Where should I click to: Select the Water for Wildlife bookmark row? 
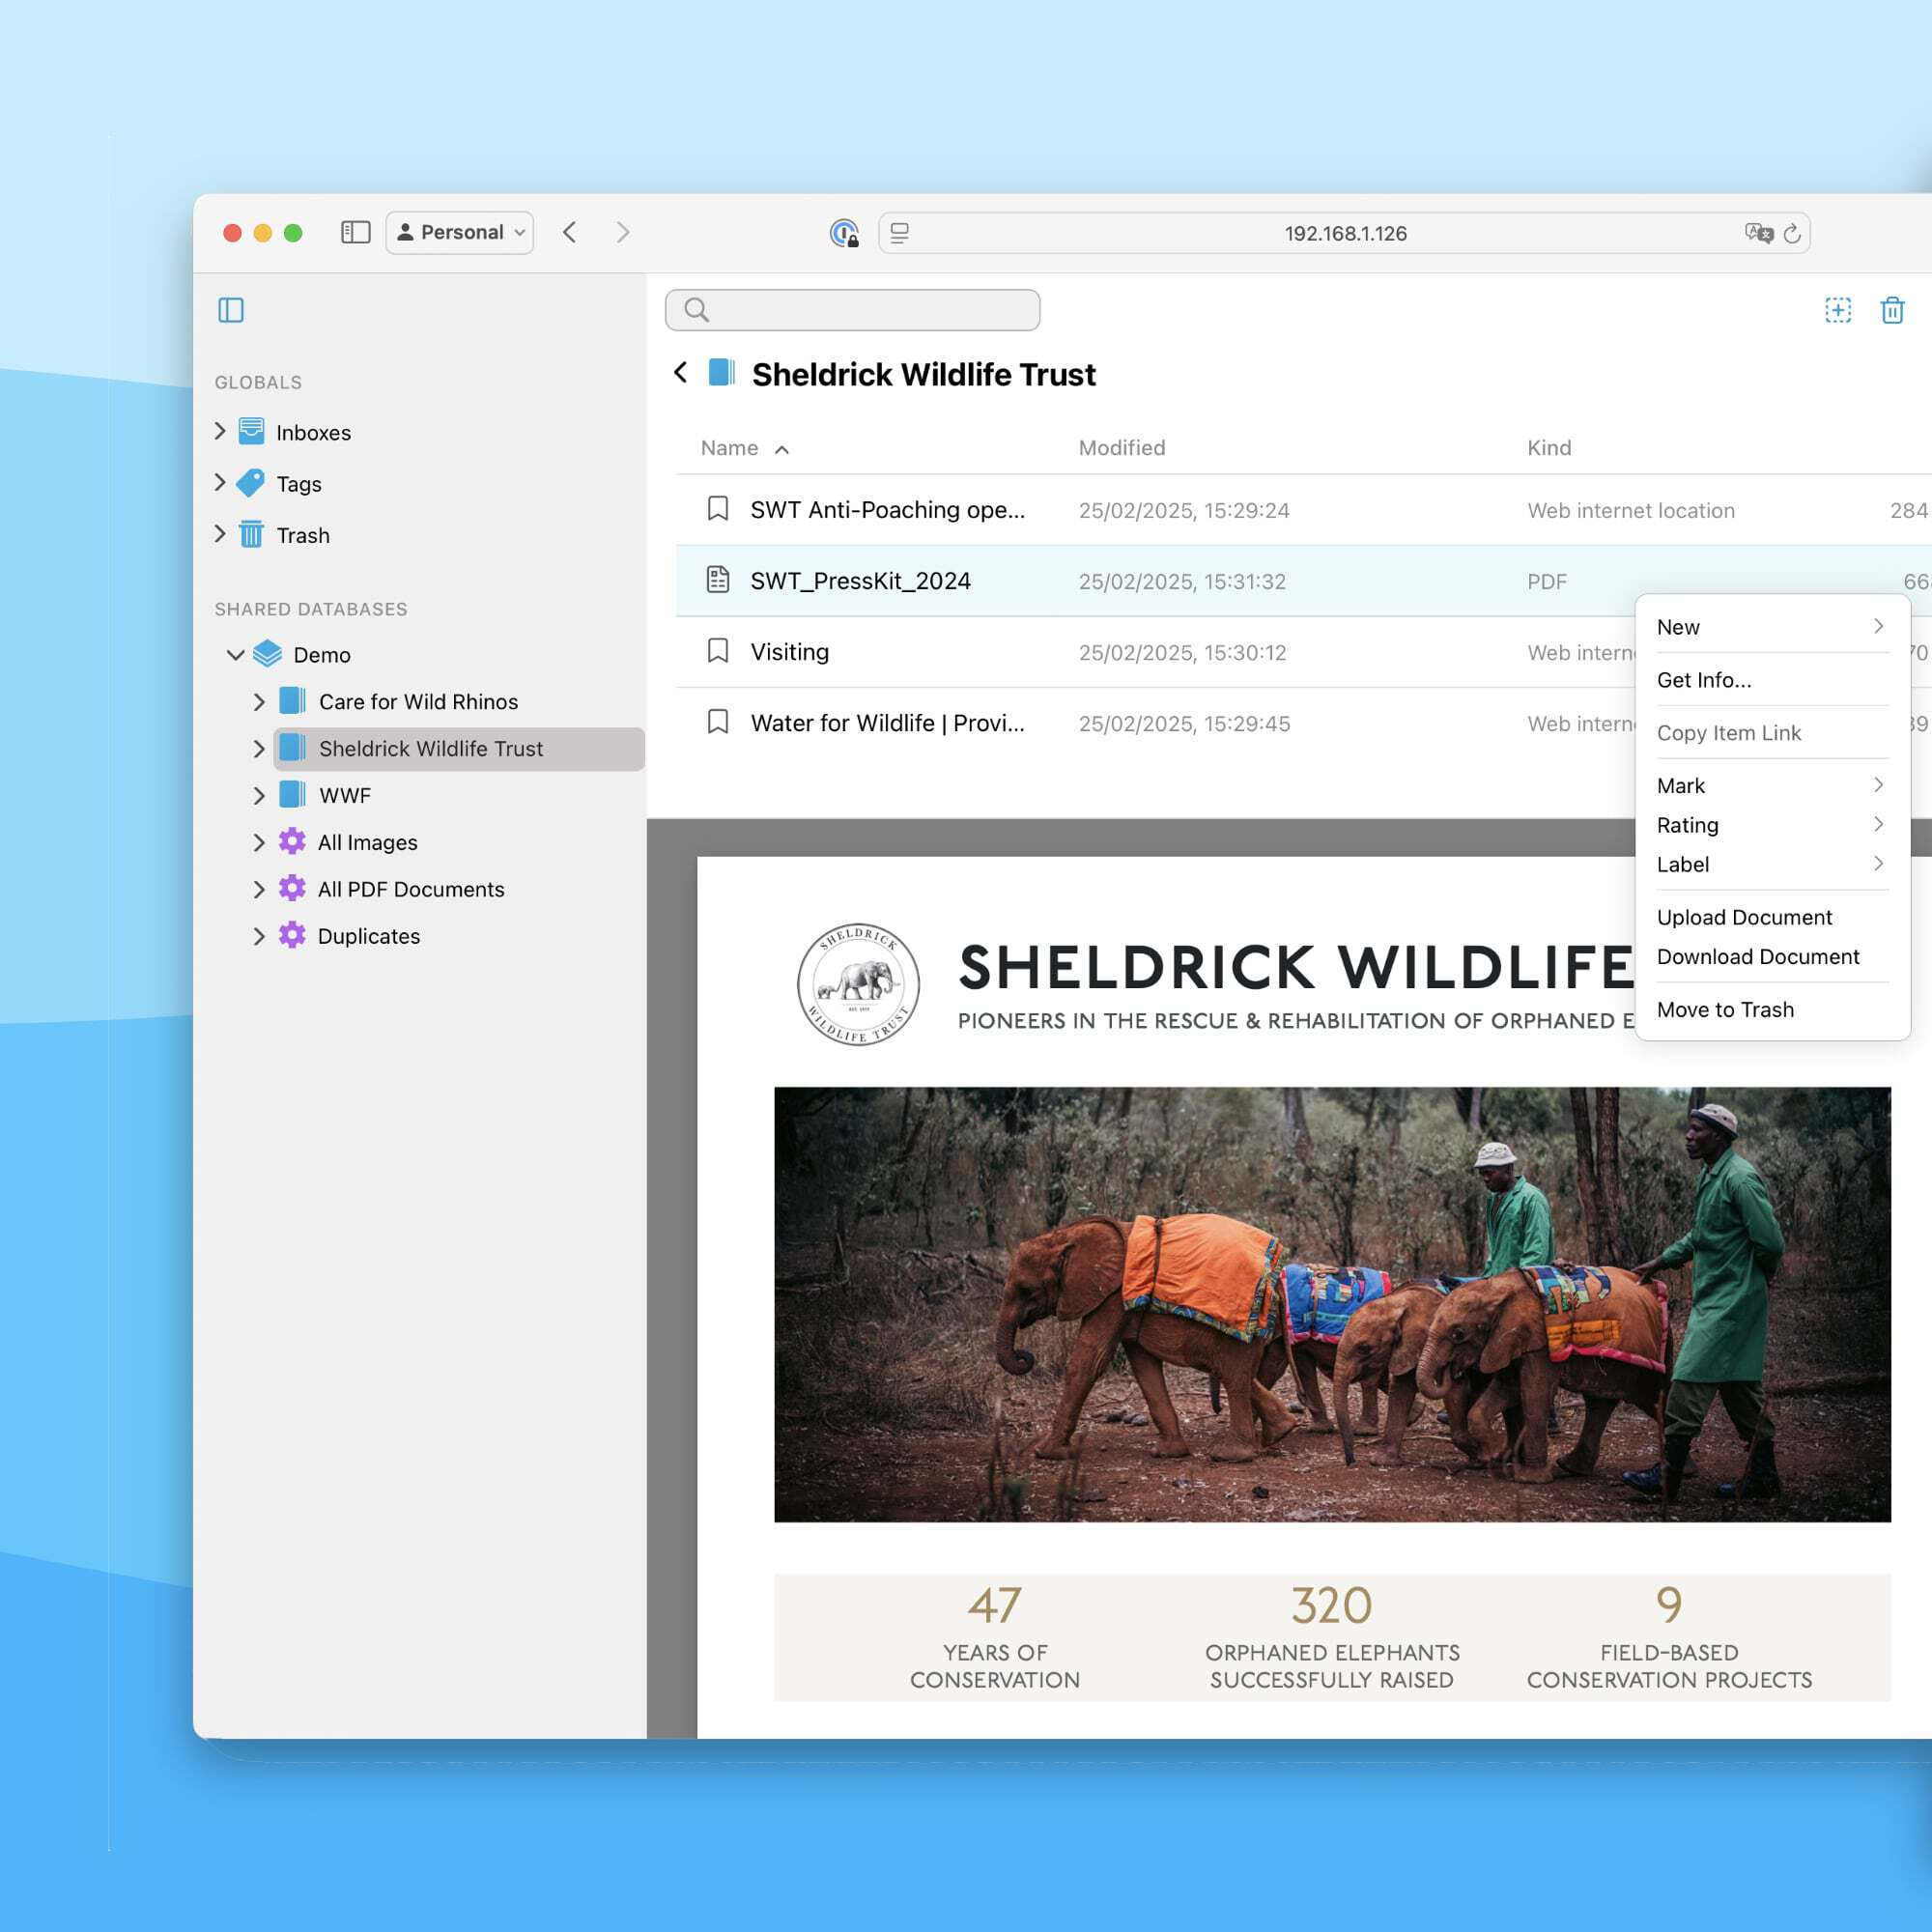click(x=1155, y=723)
